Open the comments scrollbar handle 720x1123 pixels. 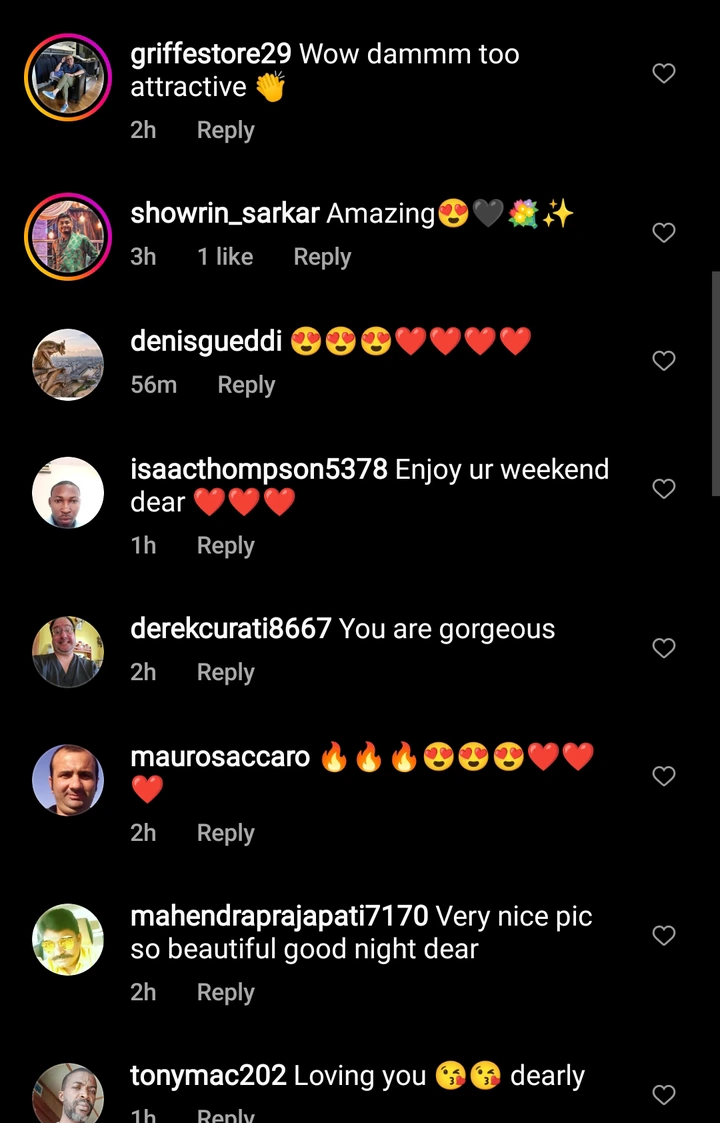pyautogui.click(x=716, y=383)
